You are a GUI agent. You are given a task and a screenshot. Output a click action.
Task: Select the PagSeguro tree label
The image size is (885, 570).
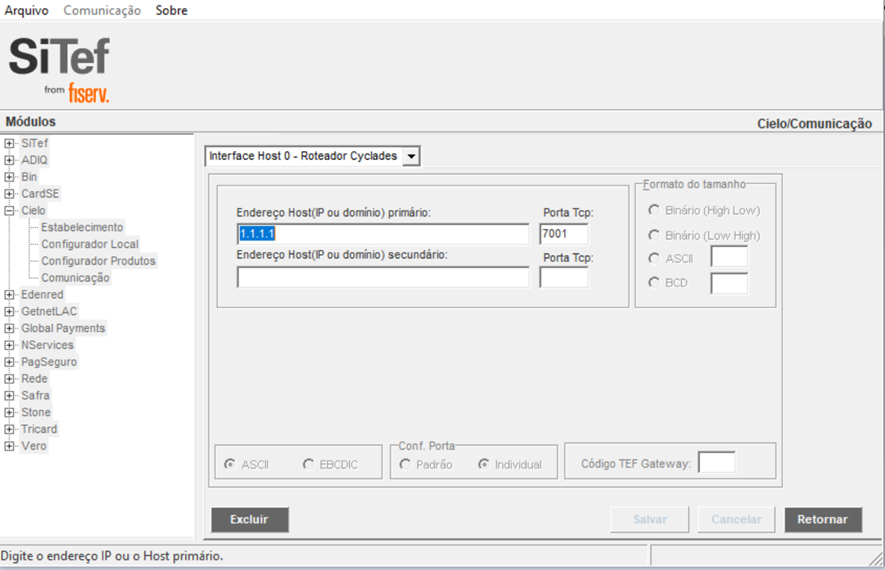point(49,362)
